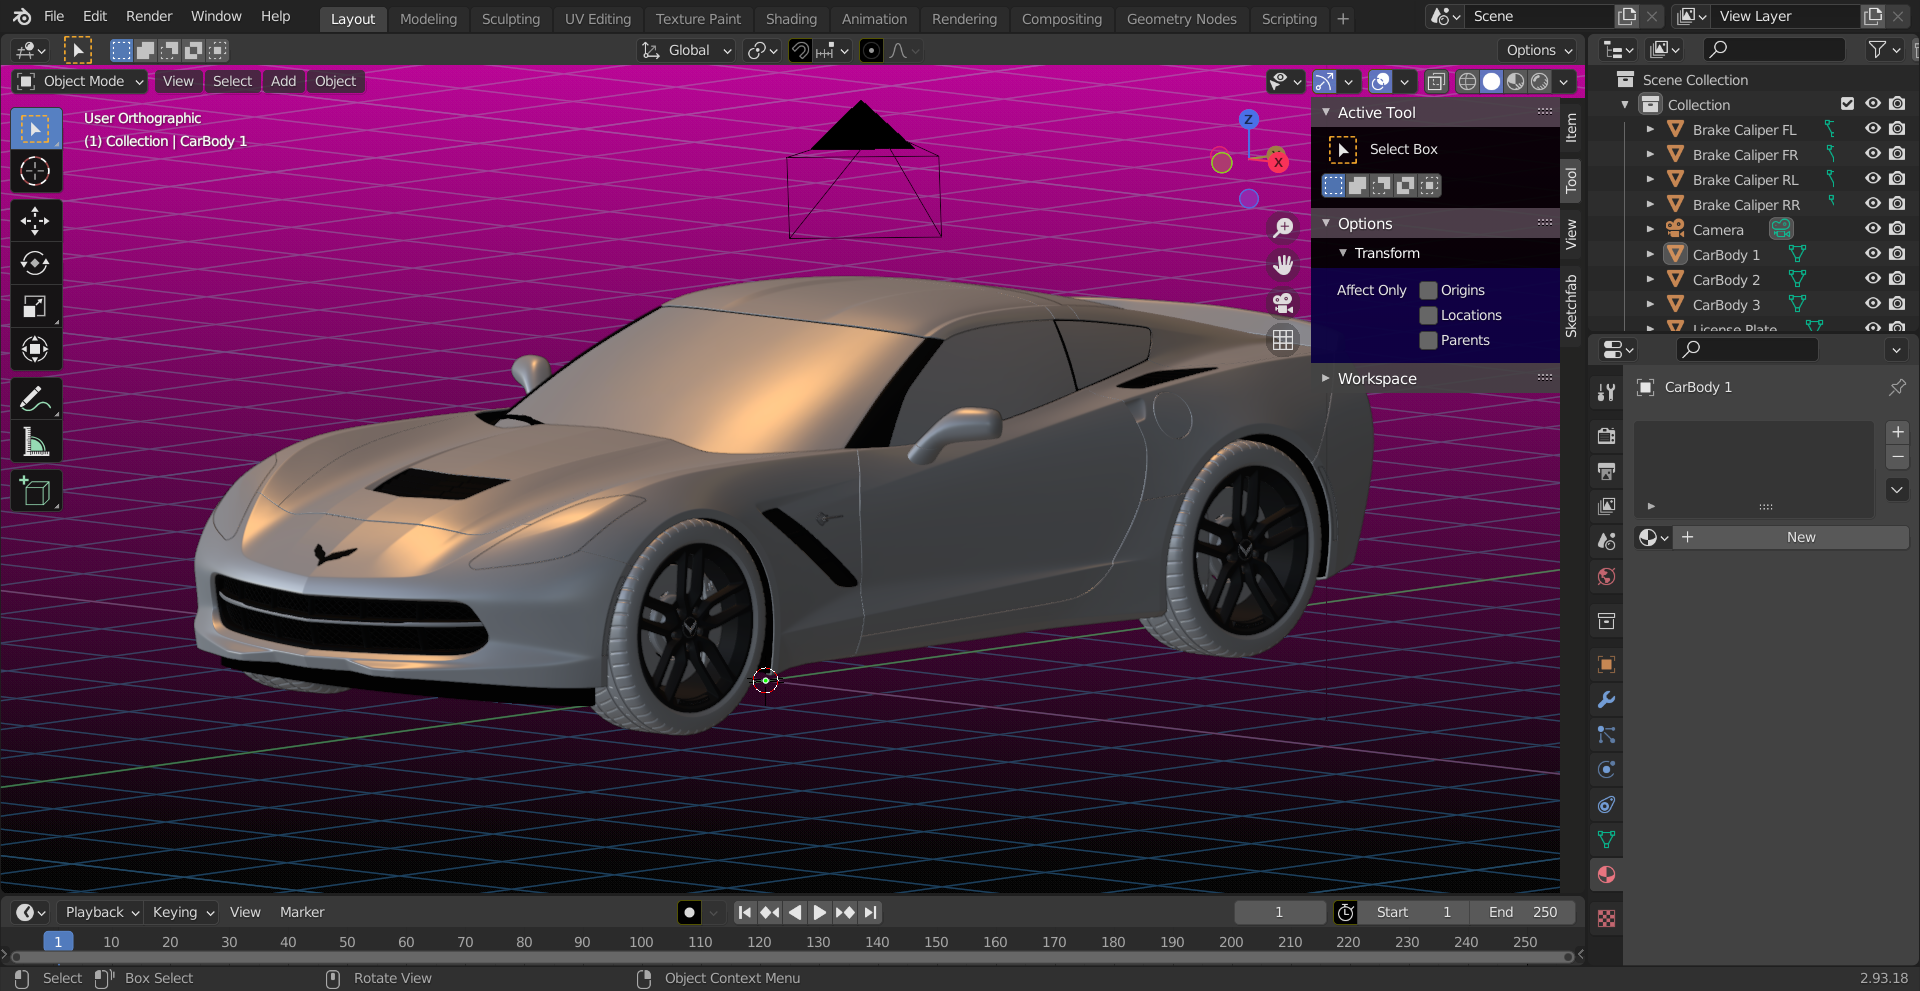
Task: Open viewport Add menu
Action: pos(283,81)
